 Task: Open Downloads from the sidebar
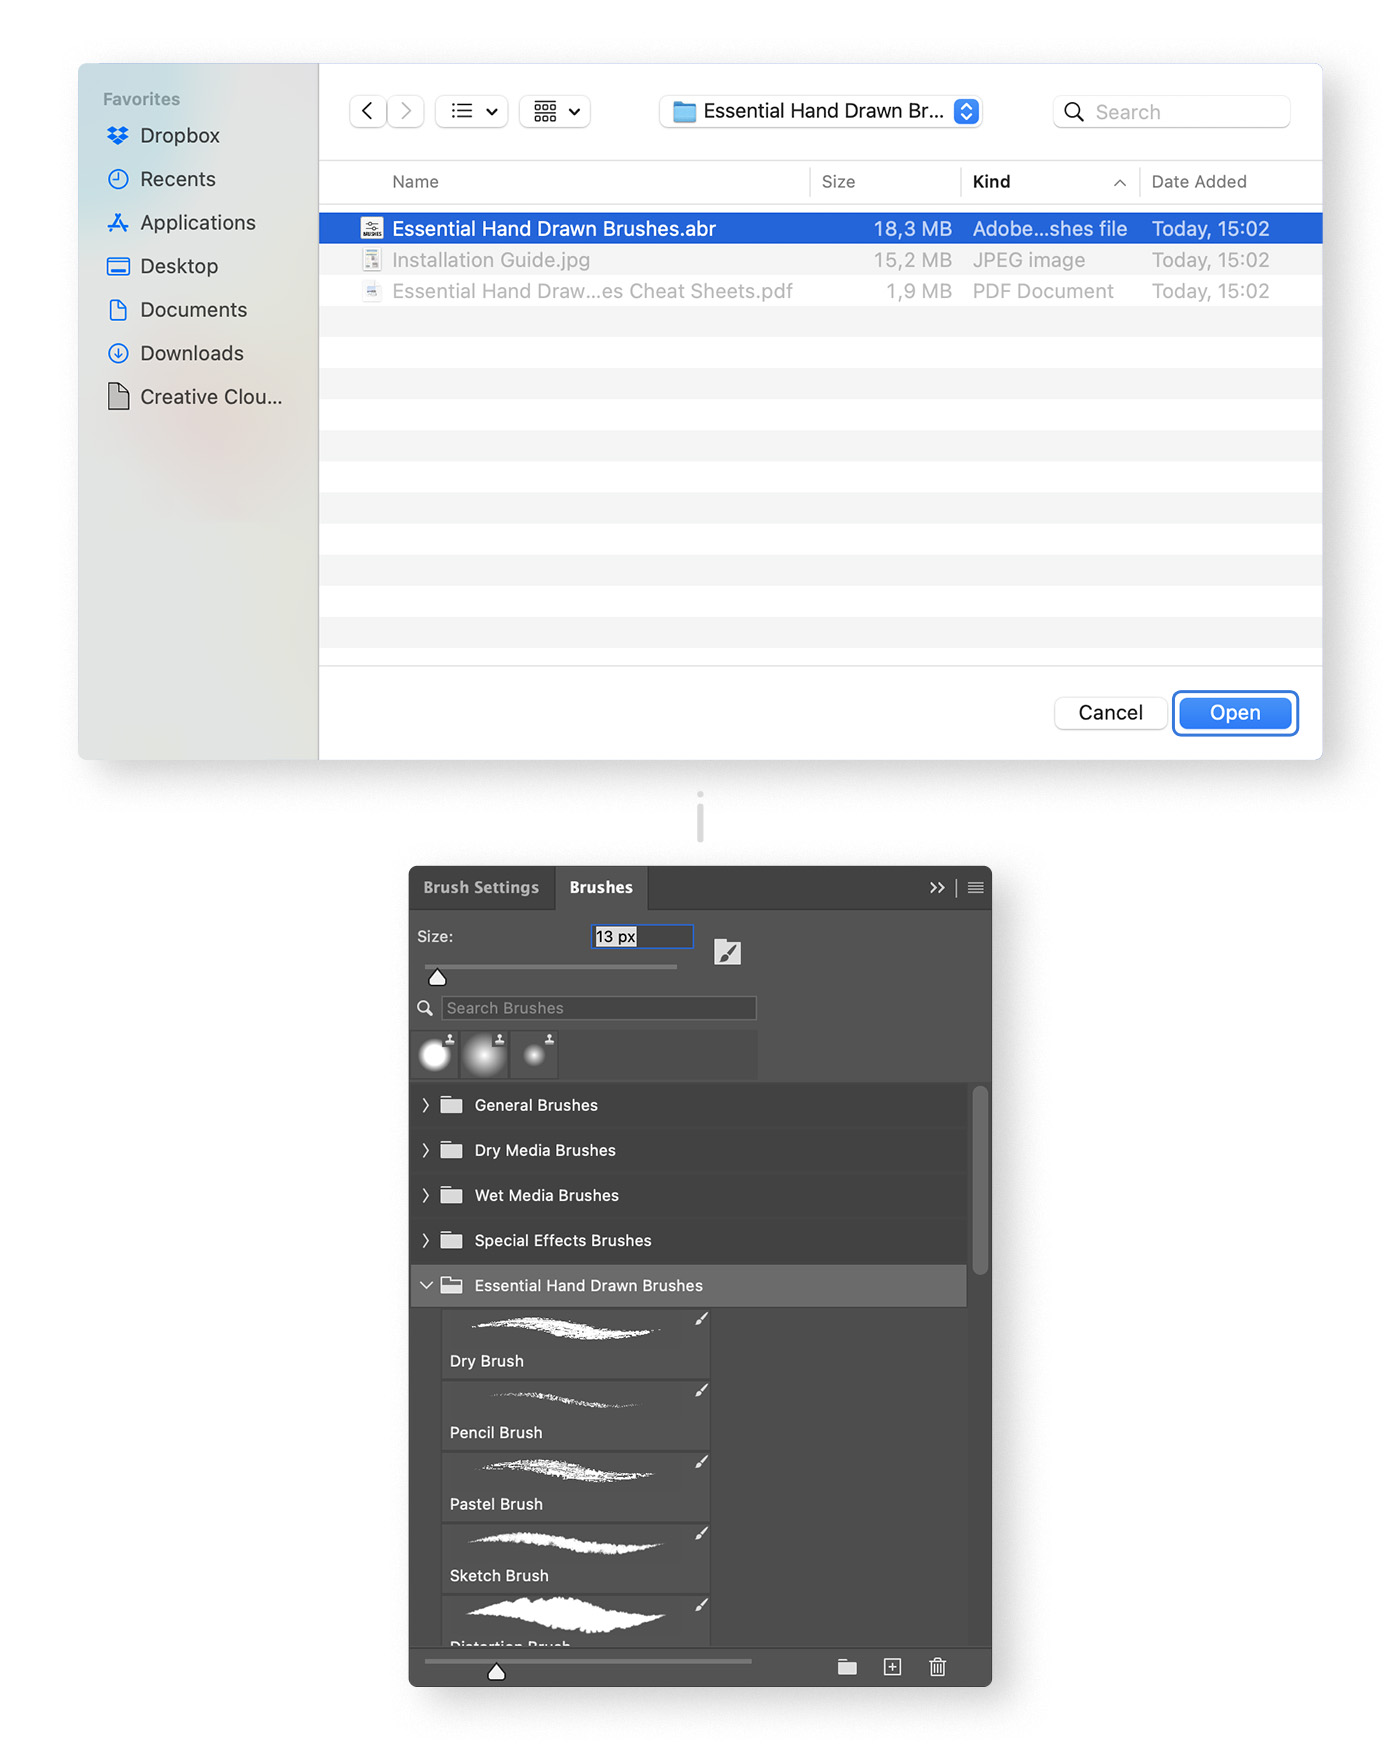(175, 353)
